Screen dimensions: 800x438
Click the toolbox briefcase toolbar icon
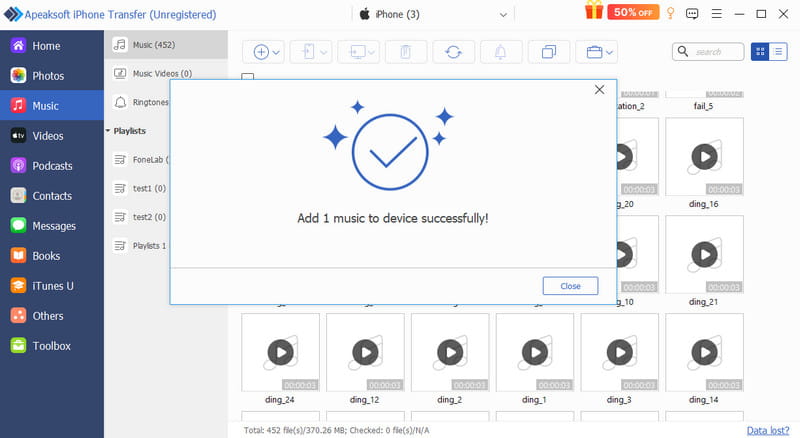coord(594,52)
